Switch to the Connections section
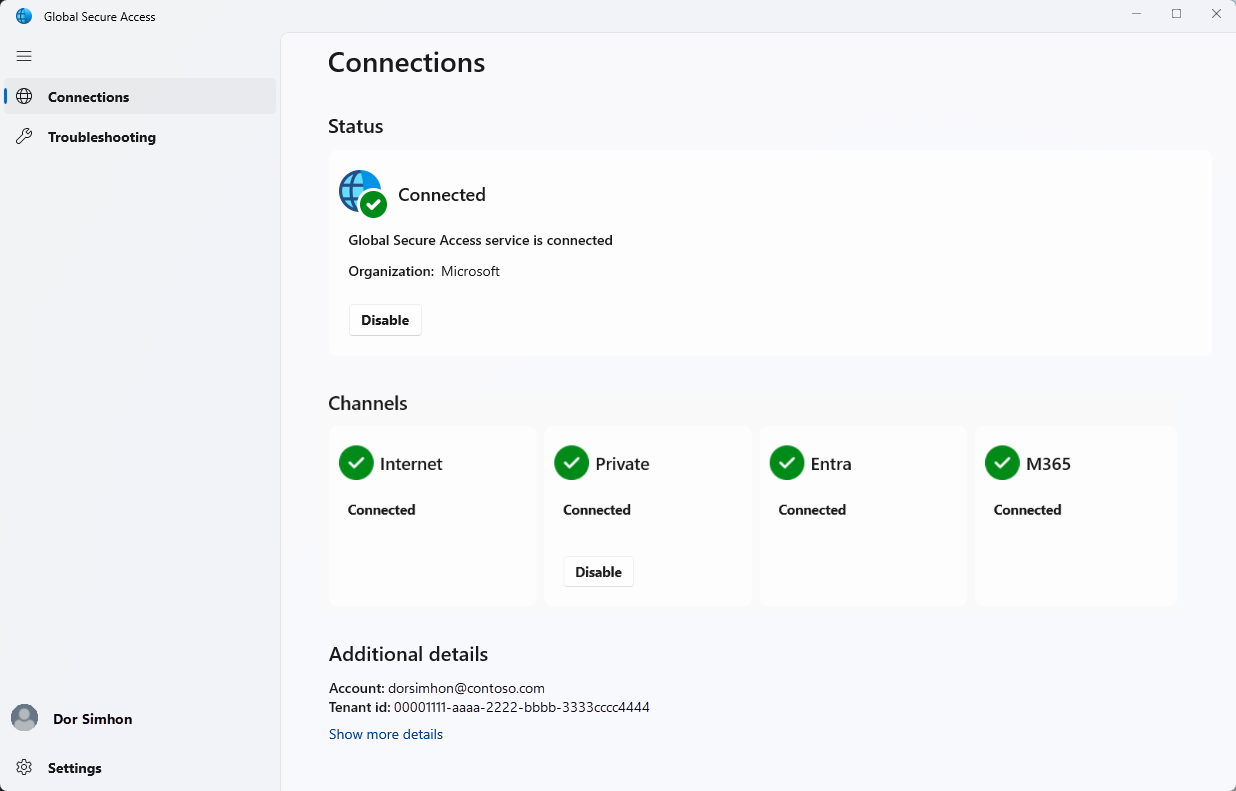The image size is (1236, 791). 88,96
